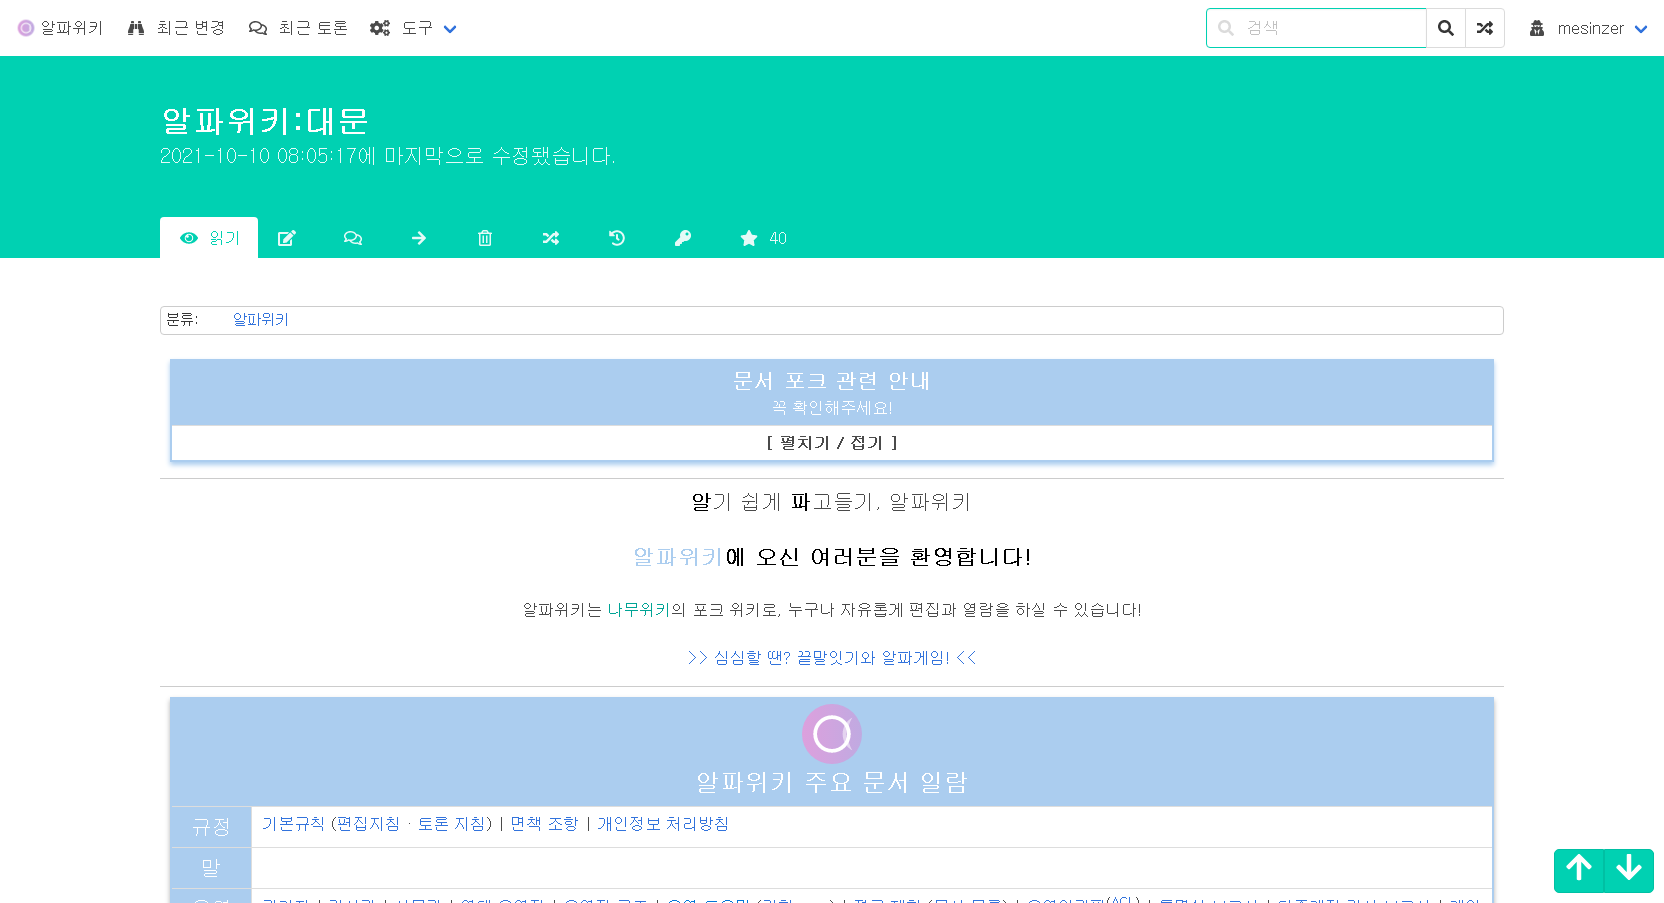Screen dimensions: 1664x903
Task: Click the alpha logo in document list
Action: coord(832,734)
